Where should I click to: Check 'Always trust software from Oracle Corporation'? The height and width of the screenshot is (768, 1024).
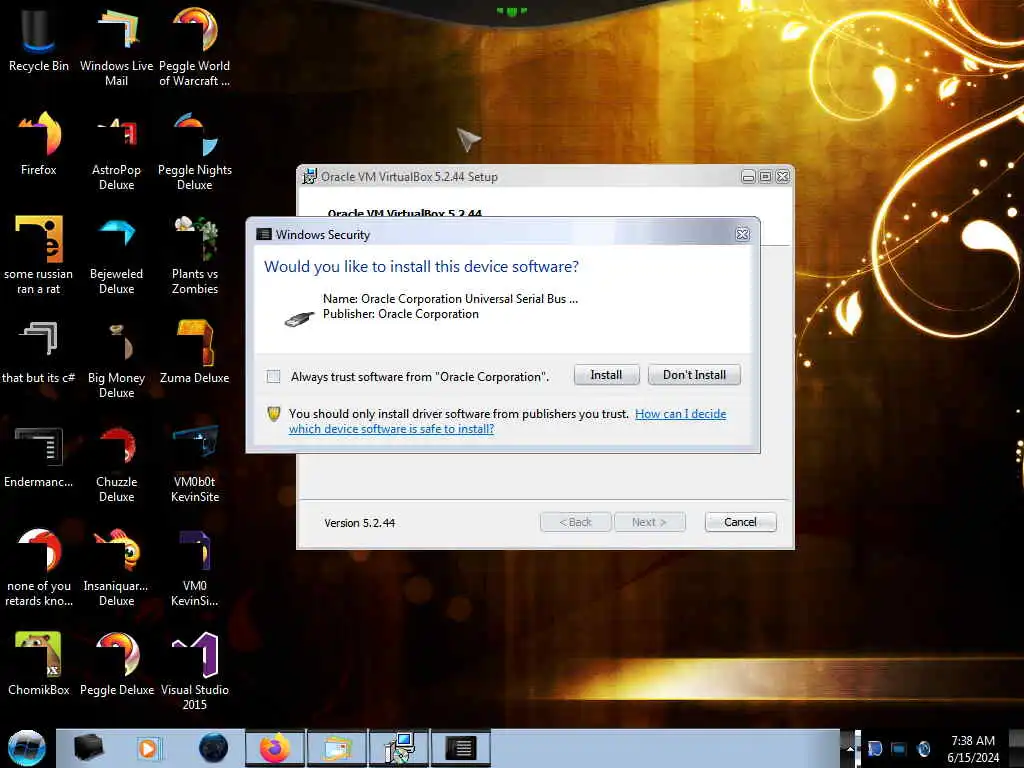pyautogui.click(x=274, y=376)
